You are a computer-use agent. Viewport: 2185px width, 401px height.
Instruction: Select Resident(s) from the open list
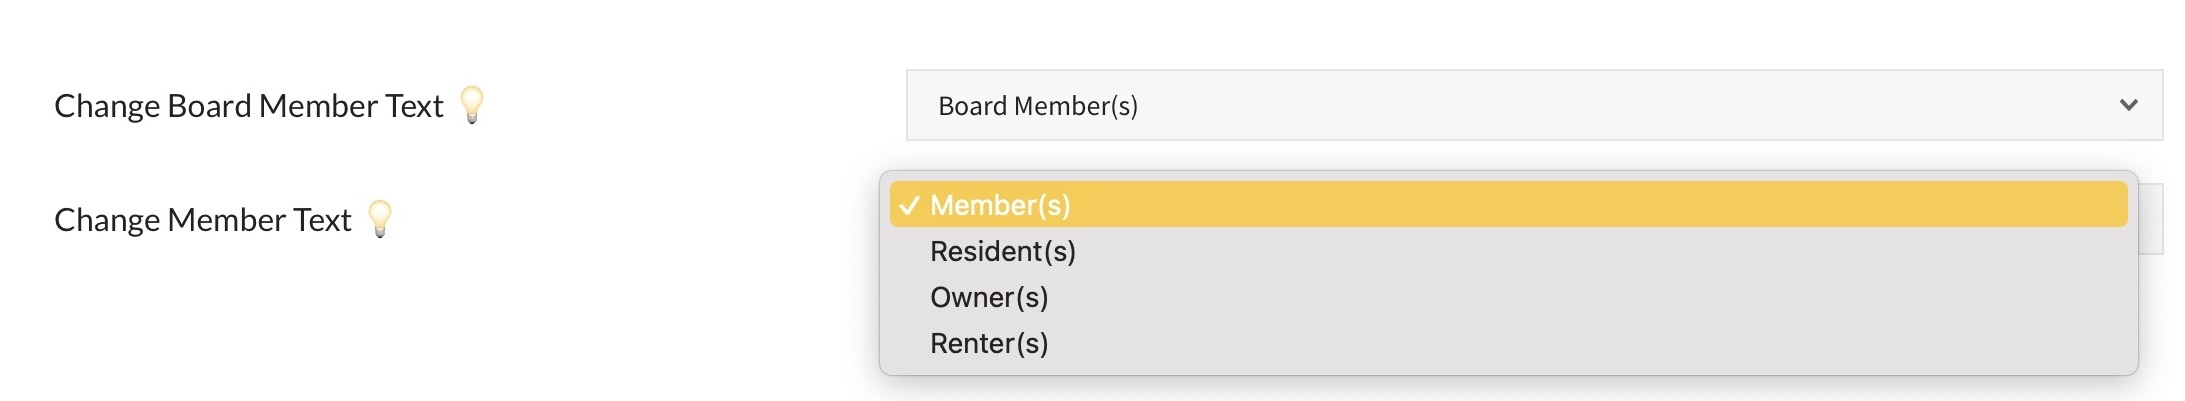[x=1002, y=251]
